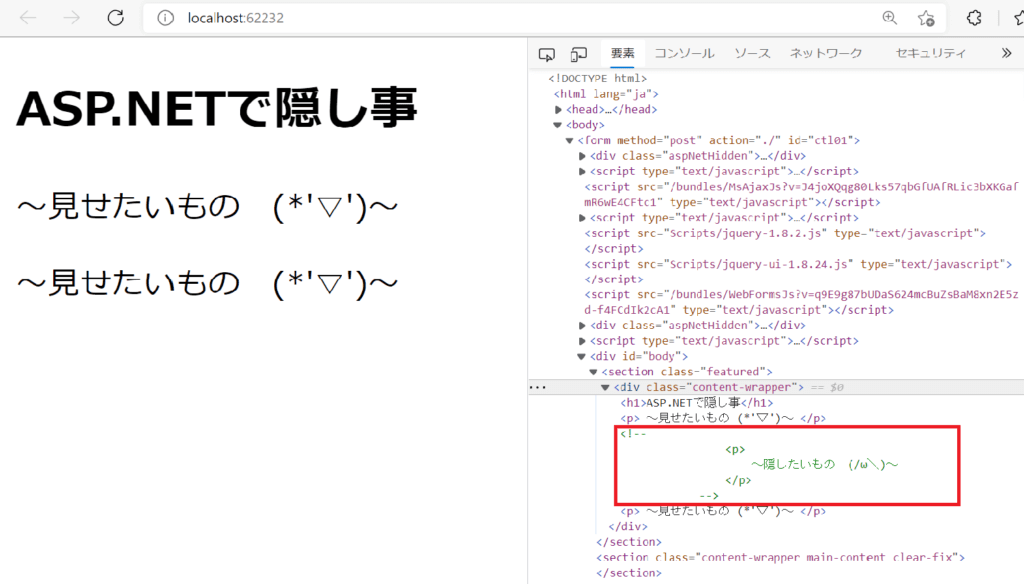Screen dimensions: 1024x584
Task: Click the page heading ASP.NETで隠し事
Action: [x=217, y=108]
